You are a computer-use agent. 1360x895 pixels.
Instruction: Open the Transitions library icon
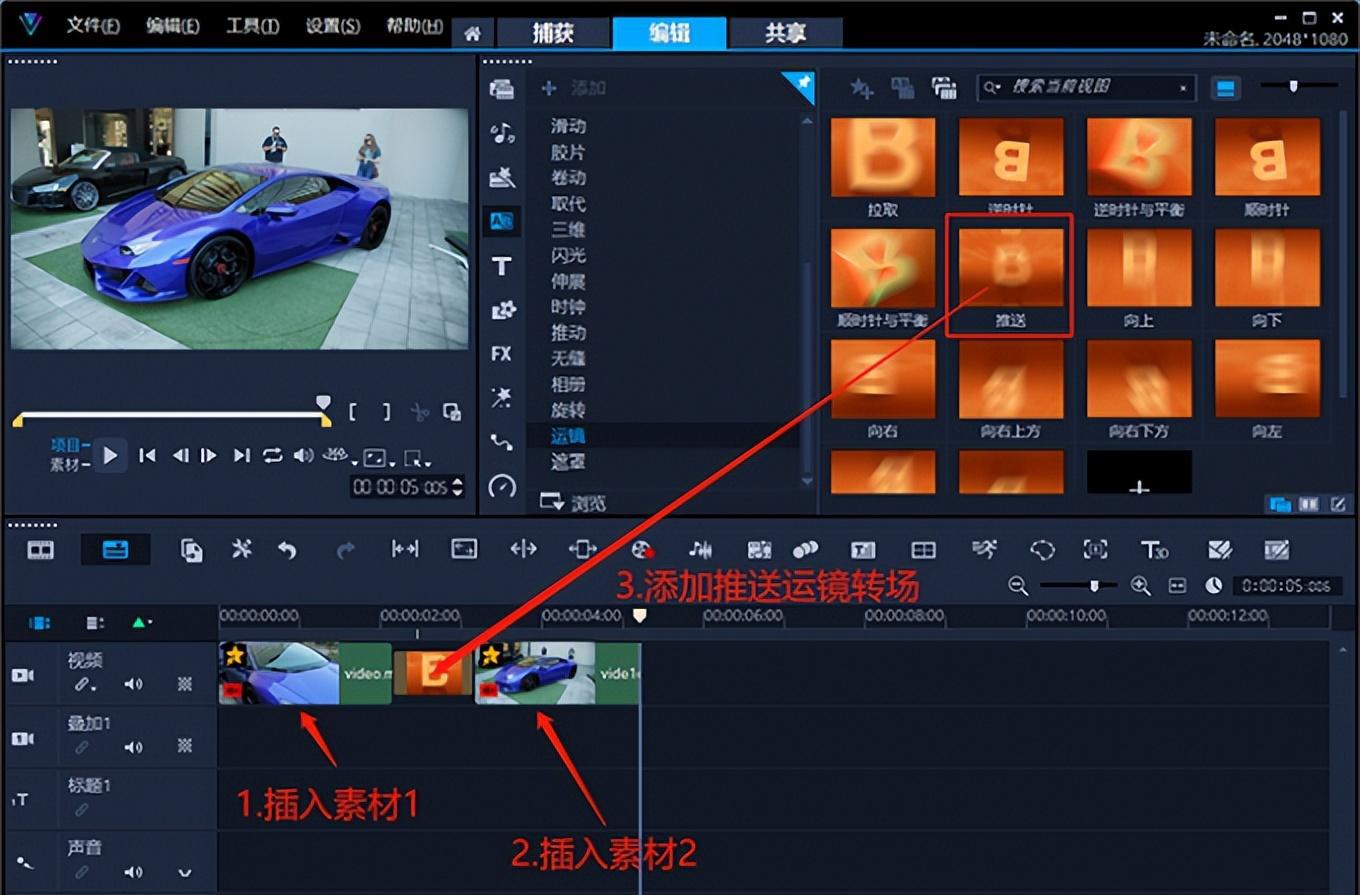tap(502, 221)
